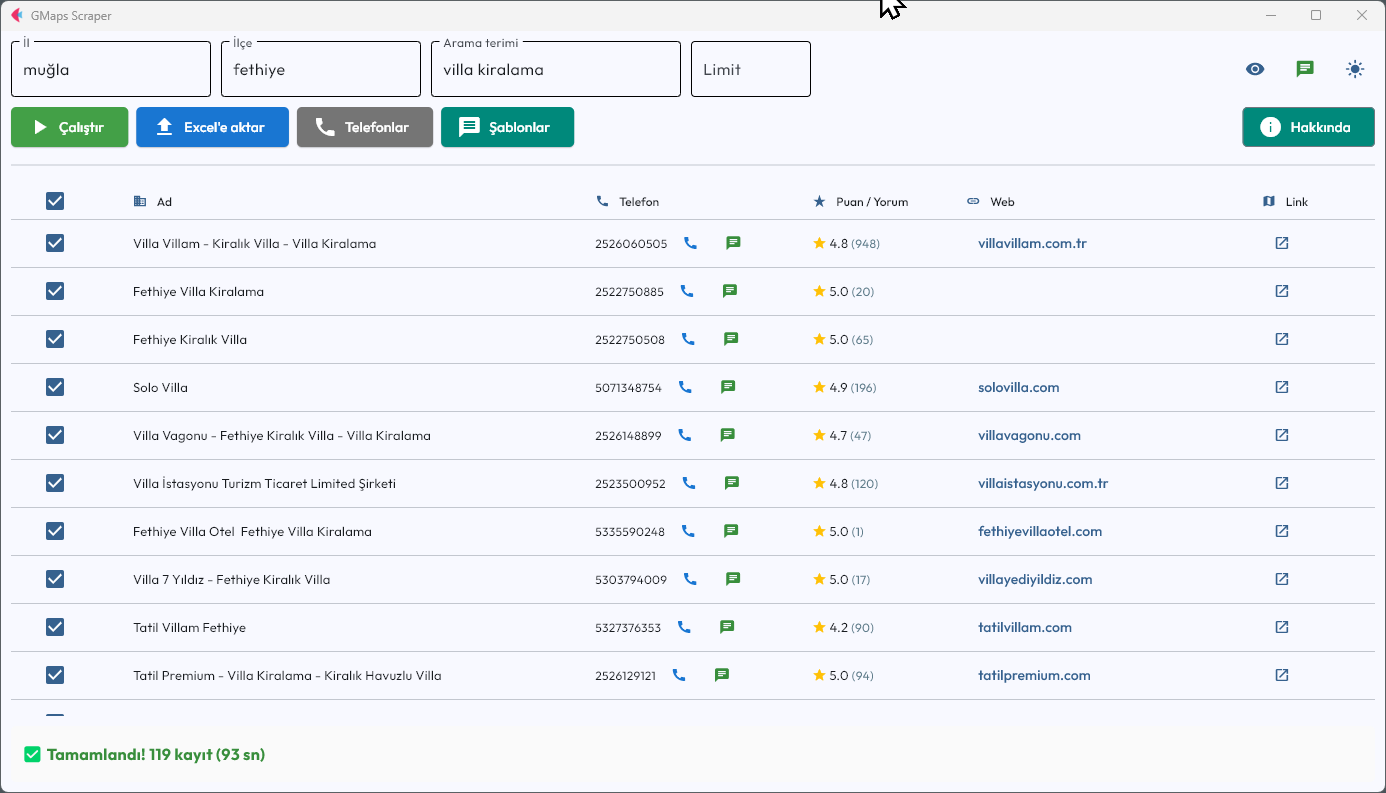Screen dimensions: 1386x793
Task: Uncheck the select-all checkbox in the header
Action: pos(55,201)
